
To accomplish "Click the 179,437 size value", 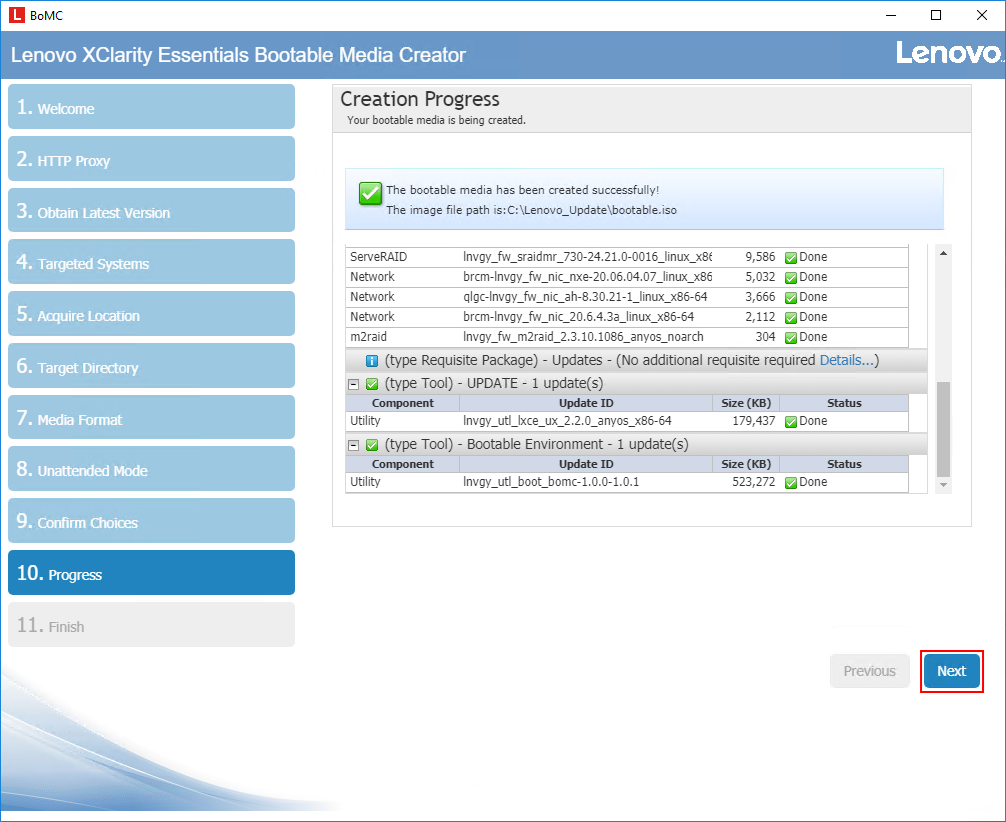I will tap(753, 421).
